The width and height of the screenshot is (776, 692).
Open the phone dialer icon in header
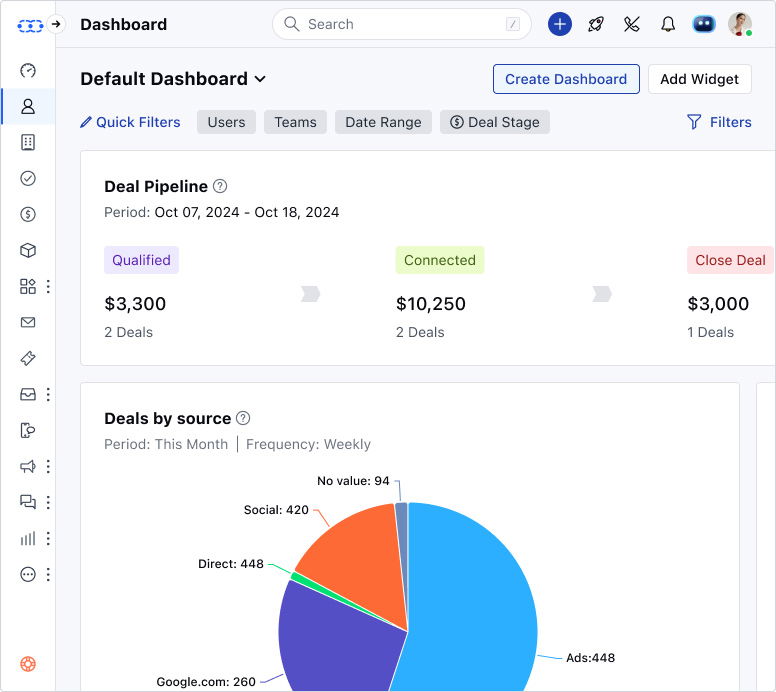pos(632,24)
